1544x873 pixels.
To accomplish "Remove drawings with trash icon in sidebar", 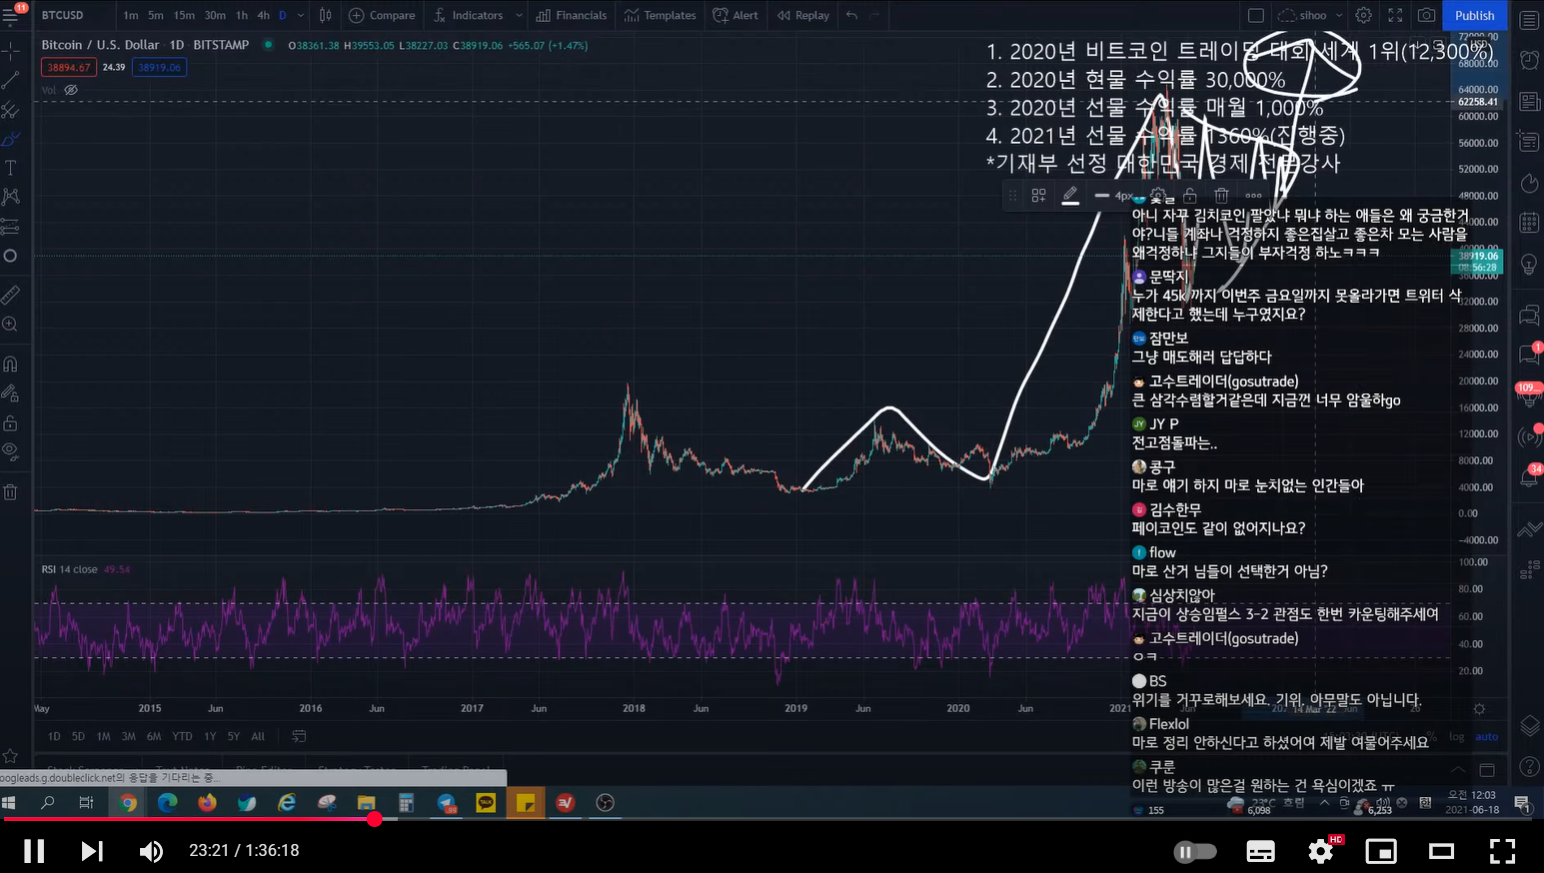I will pyautogui.click(x=11, y=491).
